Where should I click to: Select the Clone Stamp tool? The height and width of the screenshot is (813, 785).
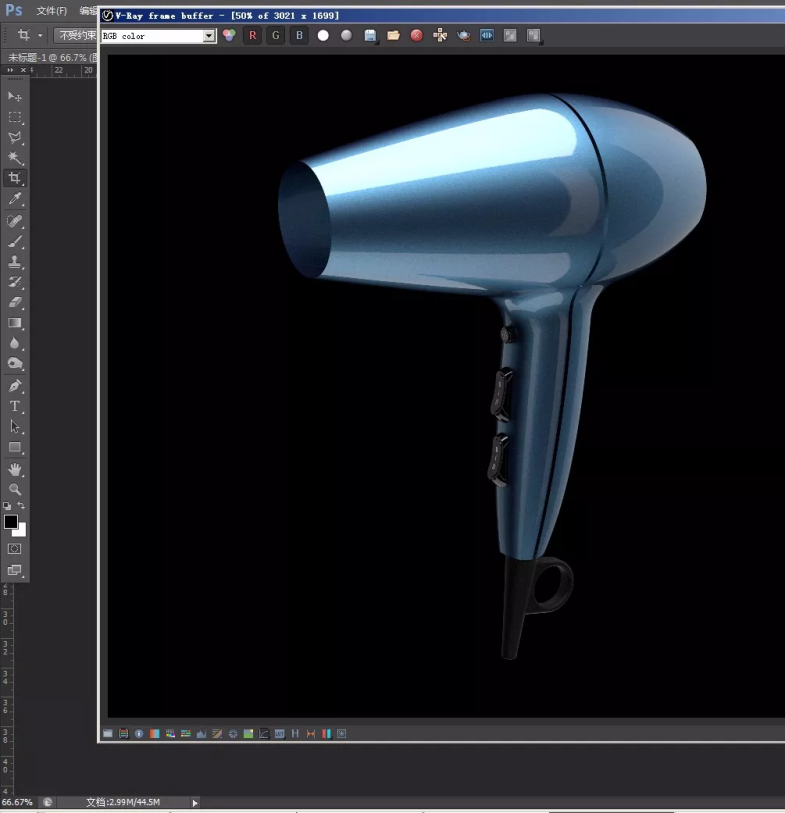15,262
